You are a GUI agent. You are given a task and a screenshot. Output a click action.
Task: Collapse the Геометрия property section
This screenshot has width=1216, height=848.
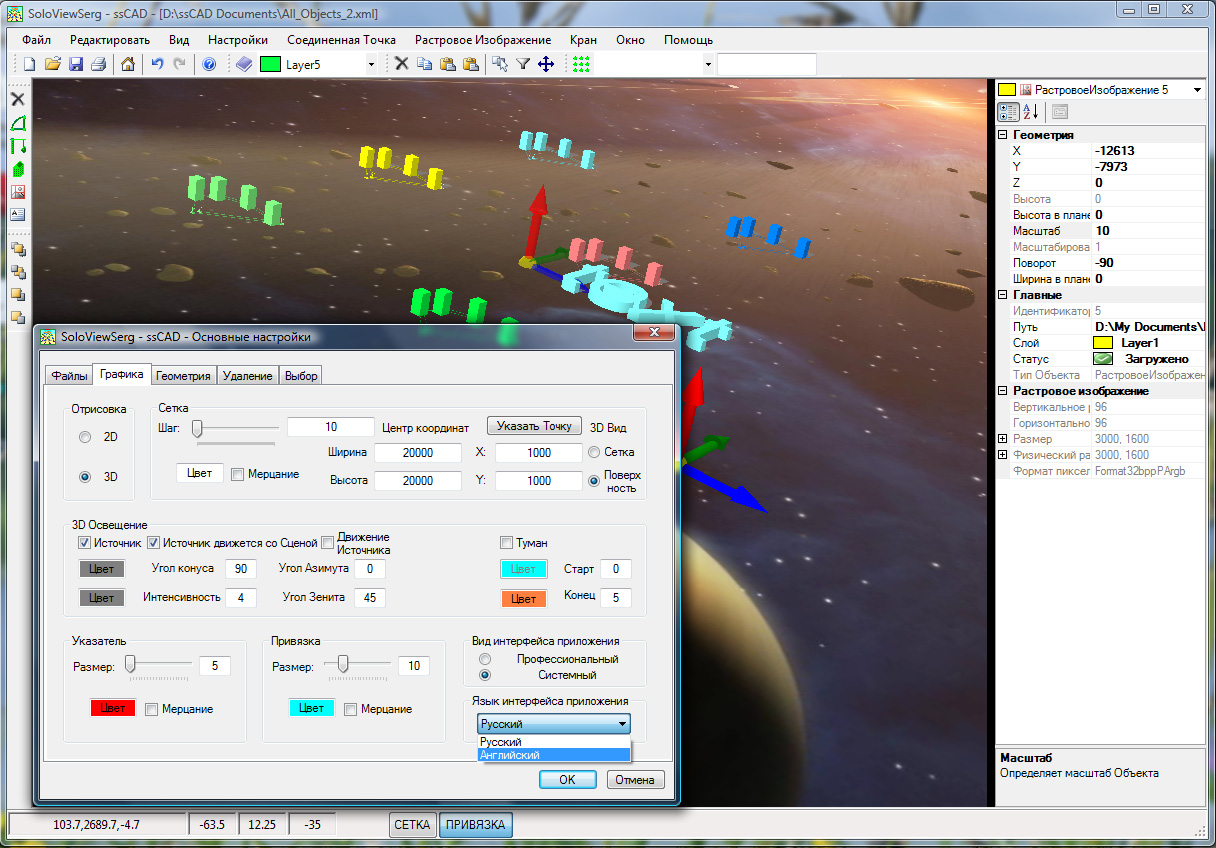(x=1004, y=135)
